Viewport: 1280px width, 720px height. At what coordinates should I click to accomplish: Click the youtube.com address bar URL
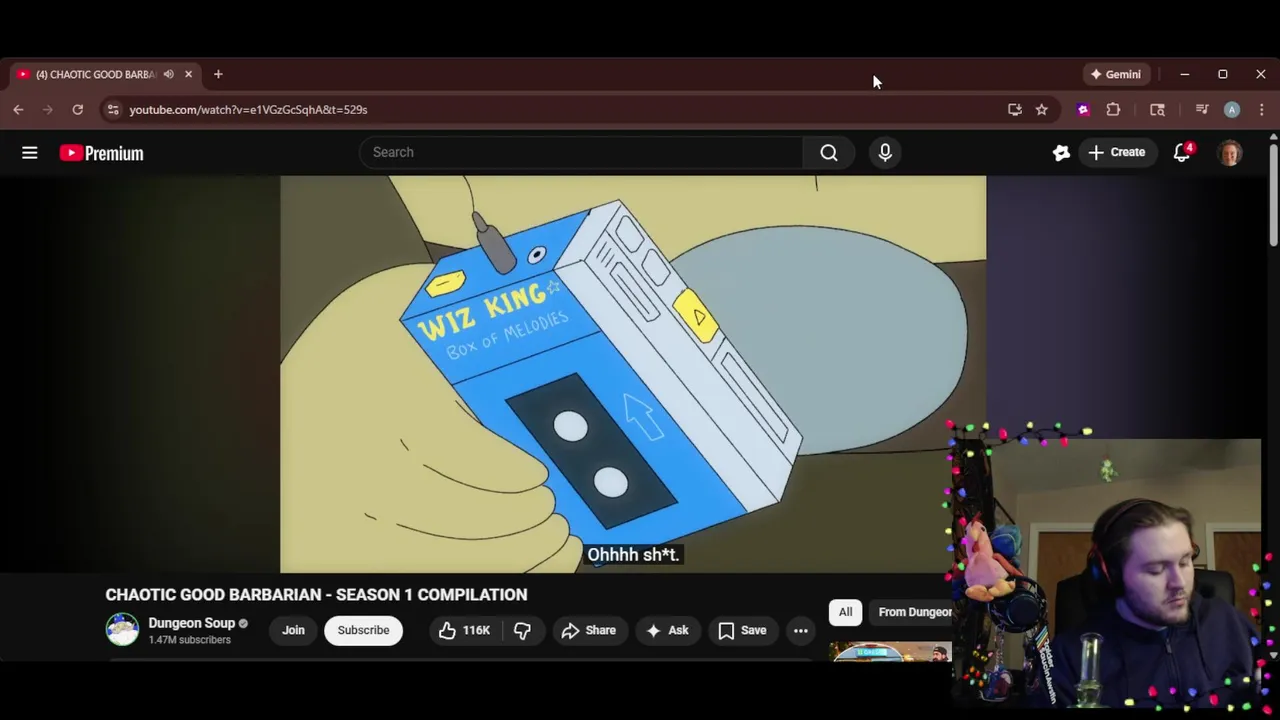coord(248,110)
